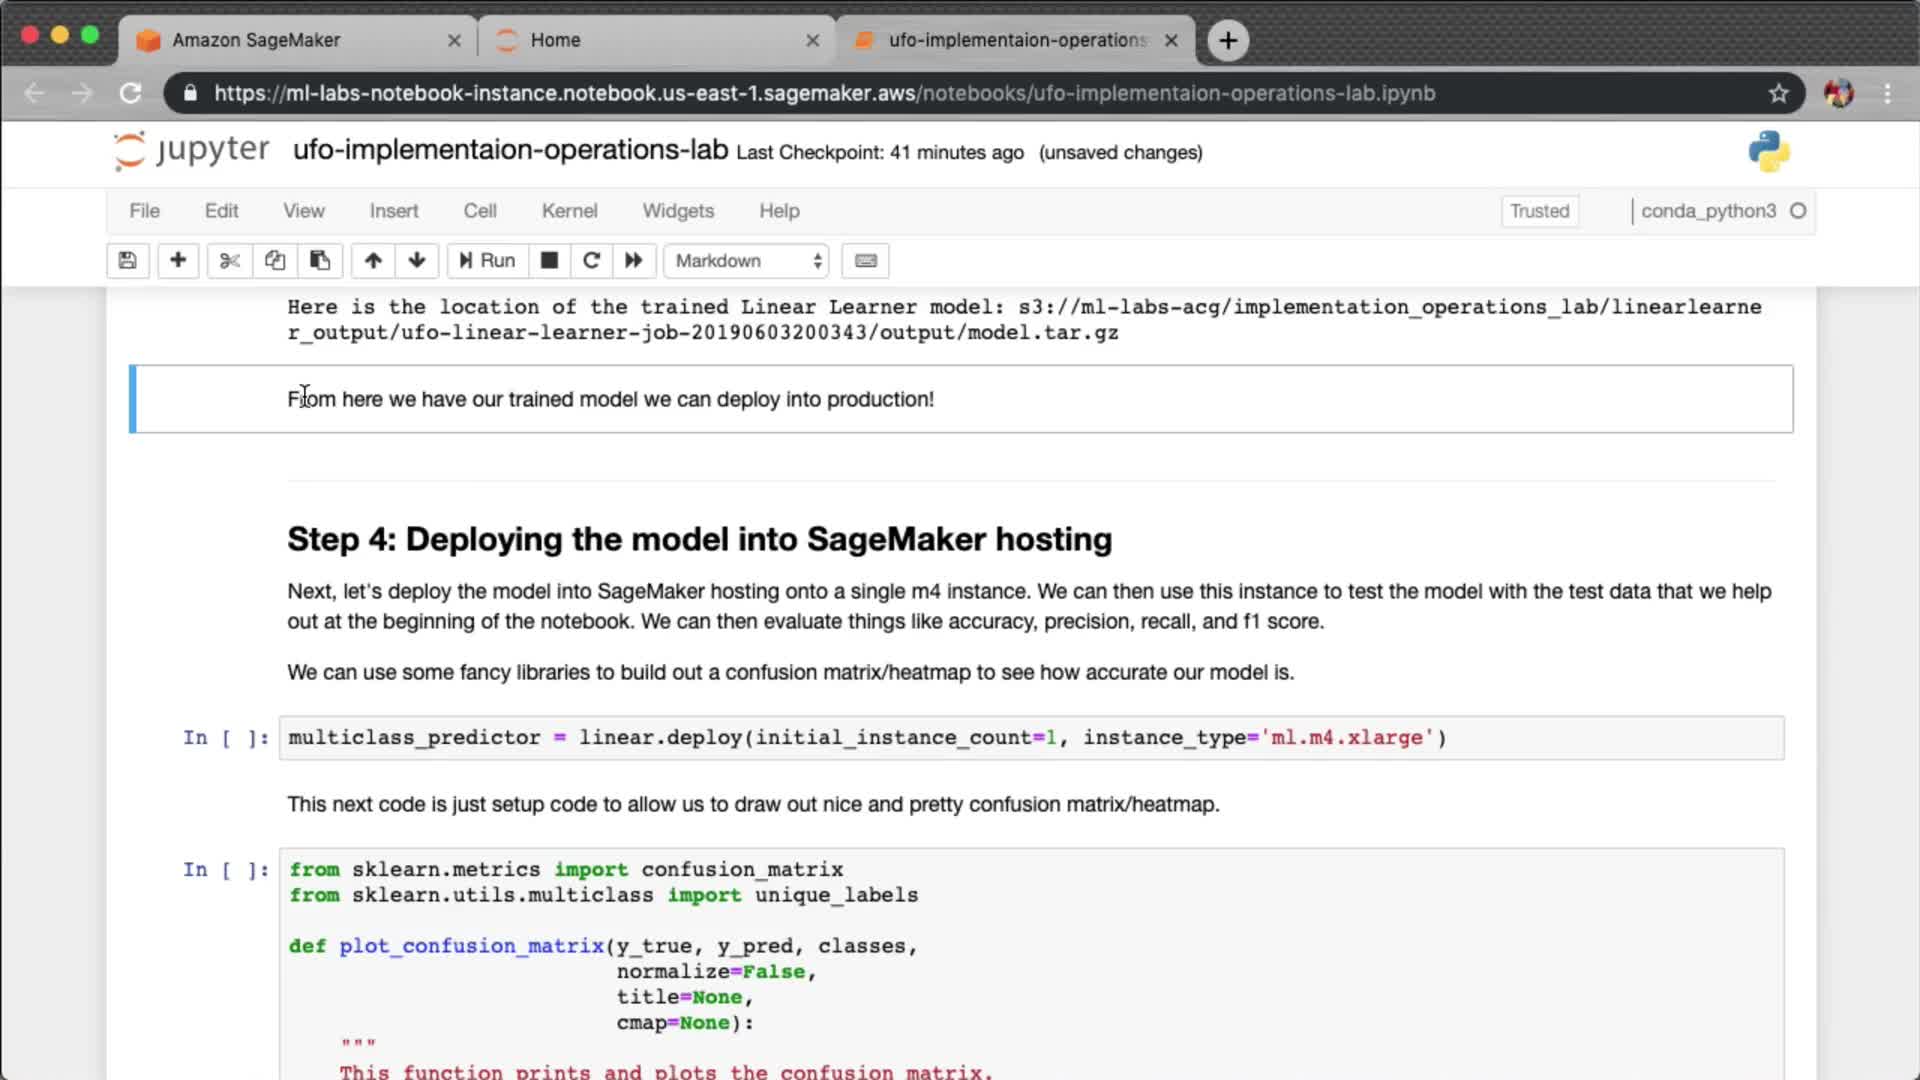Restart kernel and run all icon
Screen dimensions: 1920x1080
pyautogui.click(x=634, y=261)
